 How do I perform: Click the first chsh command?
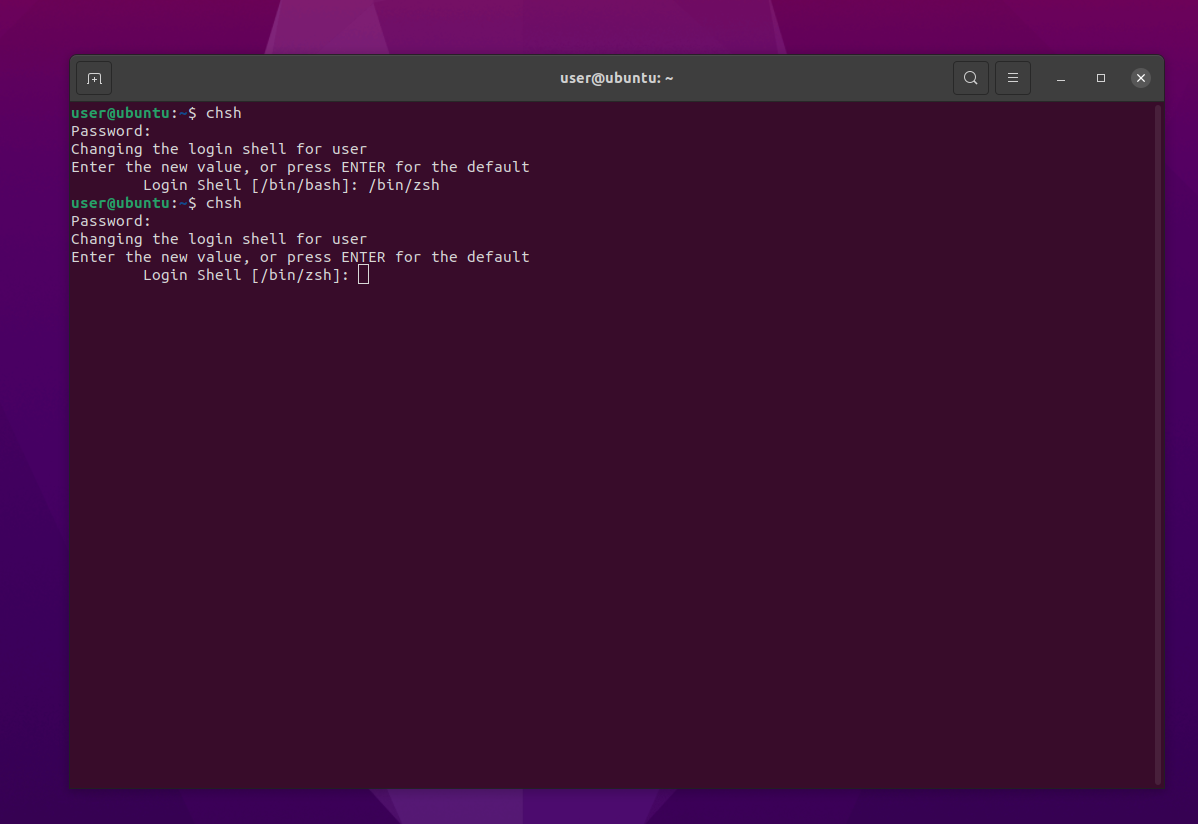[x=223, y=113]
